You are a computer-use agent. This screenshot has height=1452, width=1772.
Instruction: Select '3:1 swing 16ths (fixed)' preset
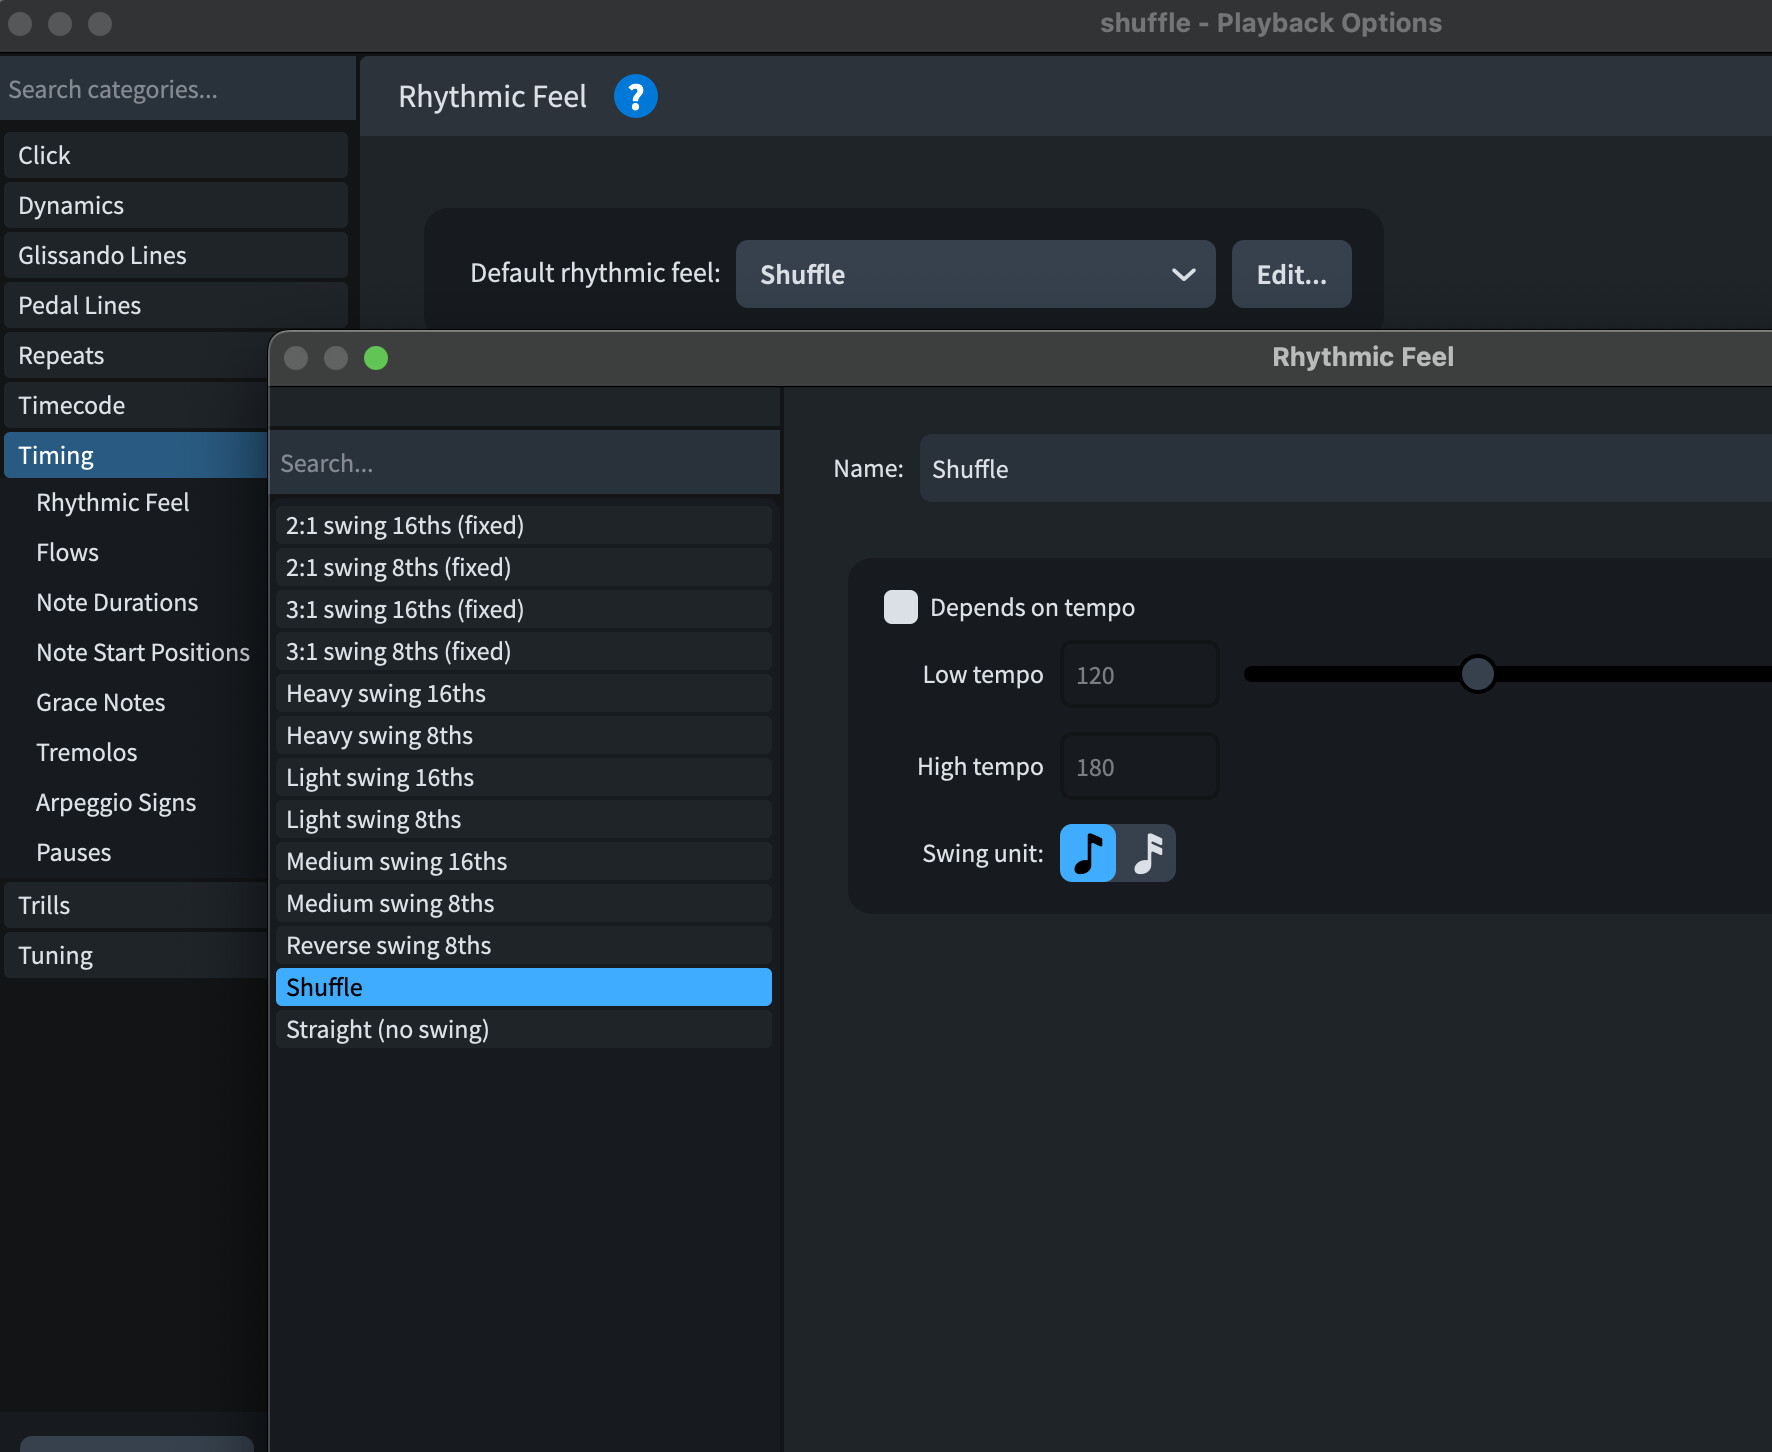(x=524, y=609)
